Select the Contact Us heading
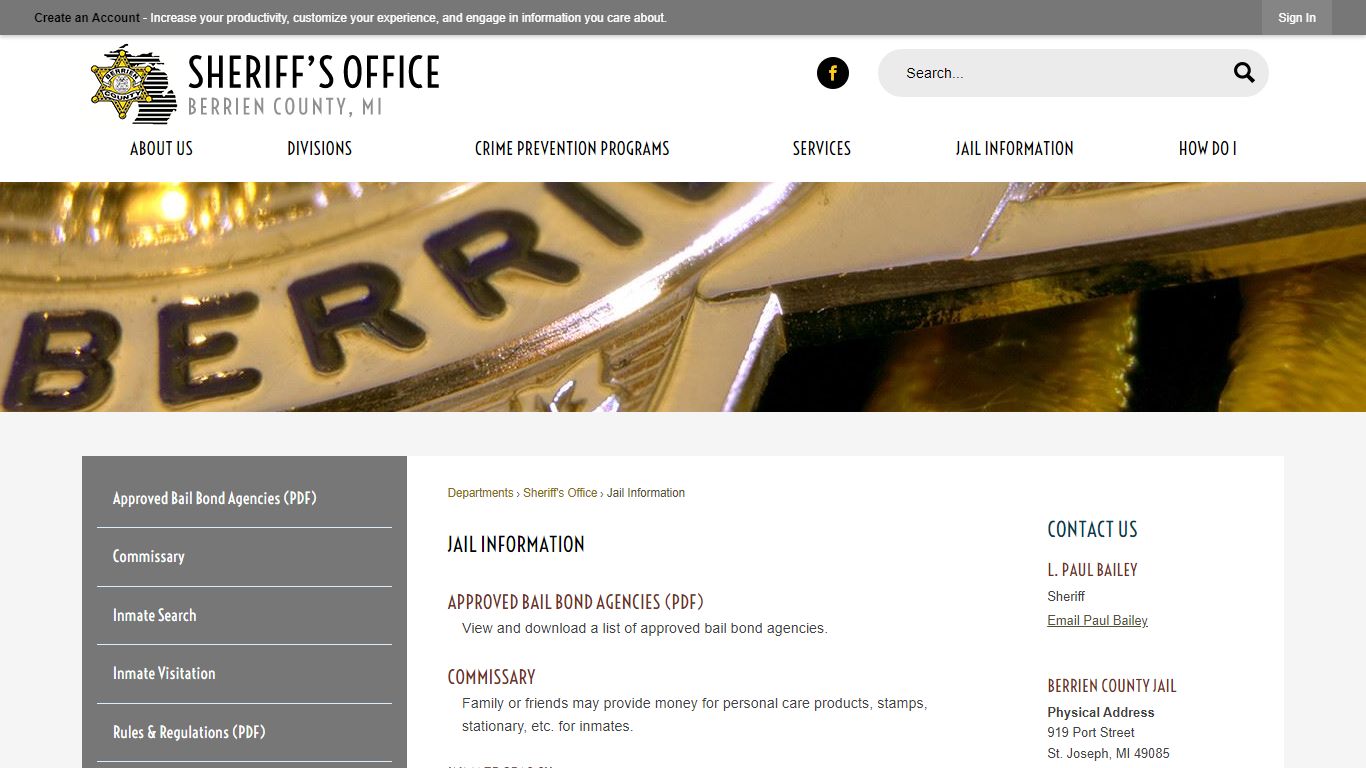This screenshot has height=768, width=1366. coord(1092,529)
